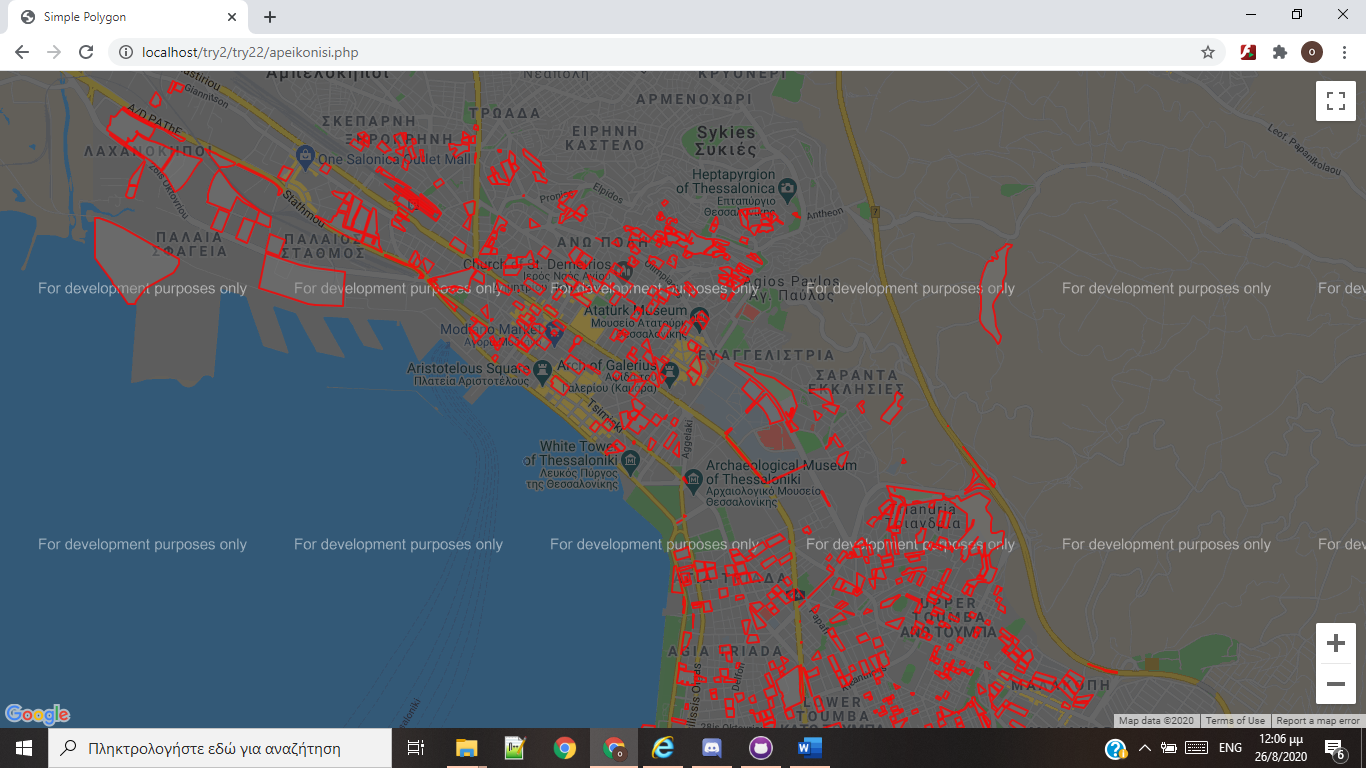Image resolution: width=1366 pixels, height=768 pixels.
Task: Open the clock showing 26/8/2020
Action: pos(1281,748)
